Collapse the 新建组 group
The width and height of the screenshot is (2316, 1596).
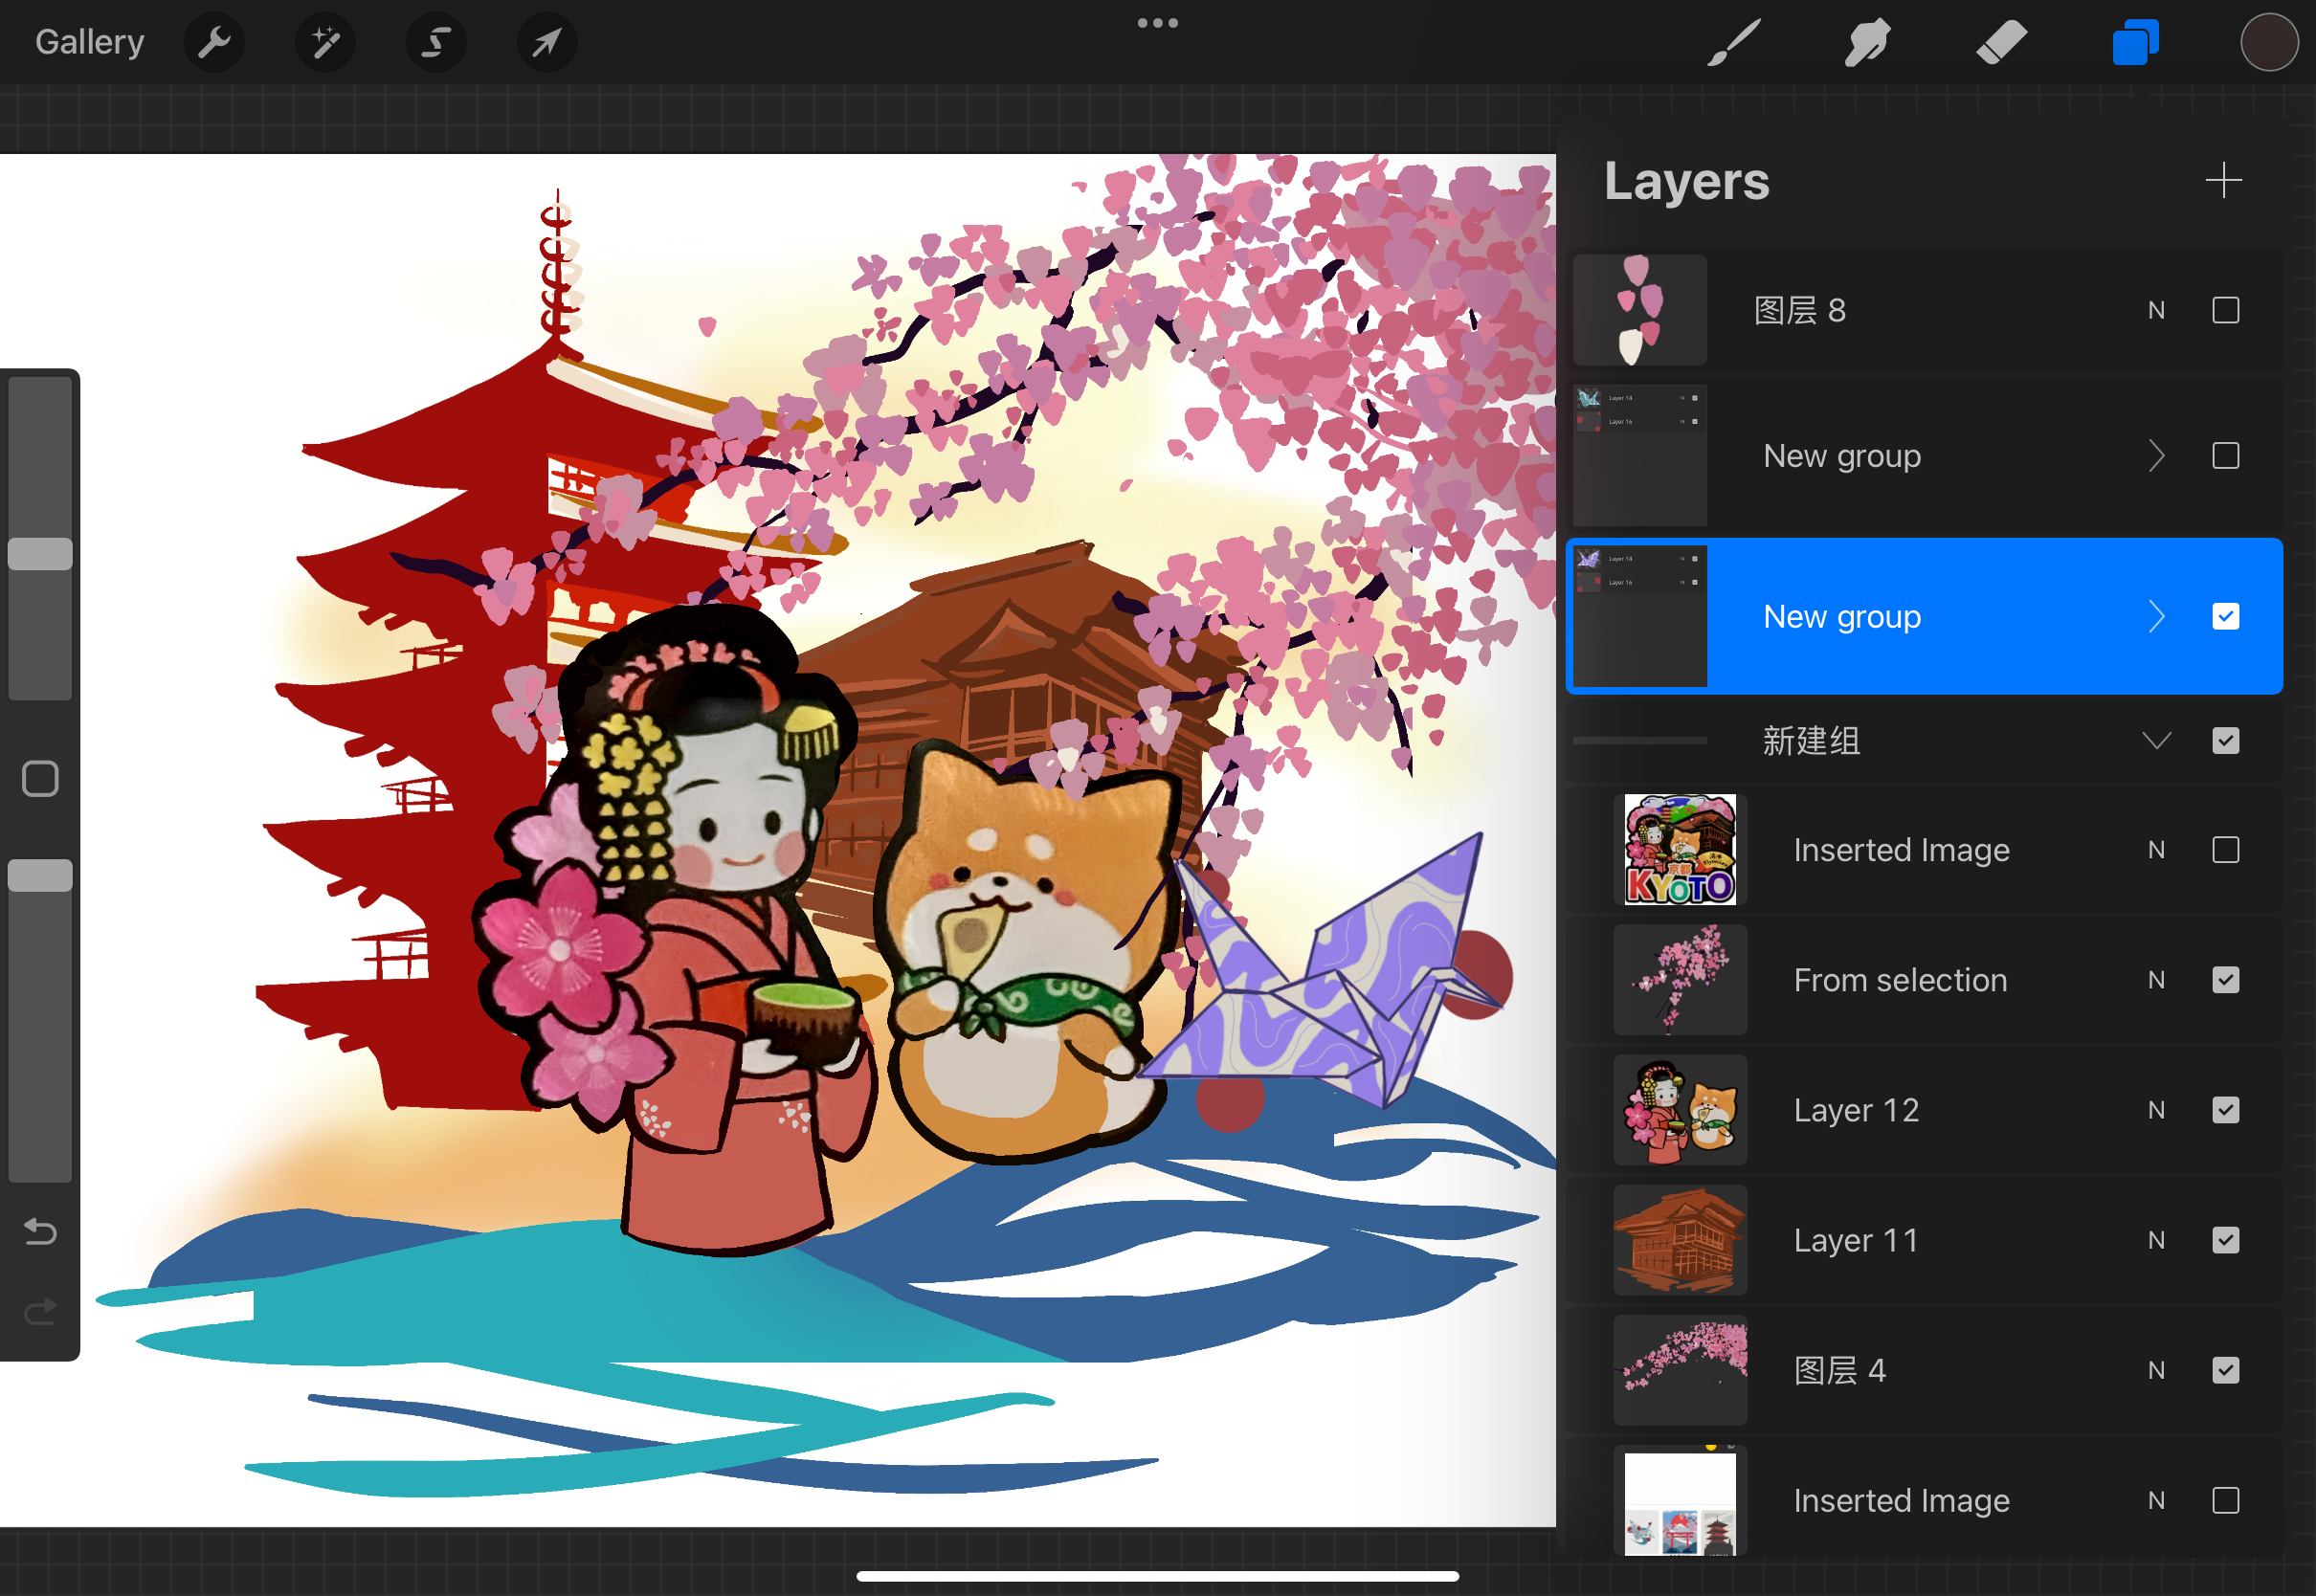pos(2156,741)
